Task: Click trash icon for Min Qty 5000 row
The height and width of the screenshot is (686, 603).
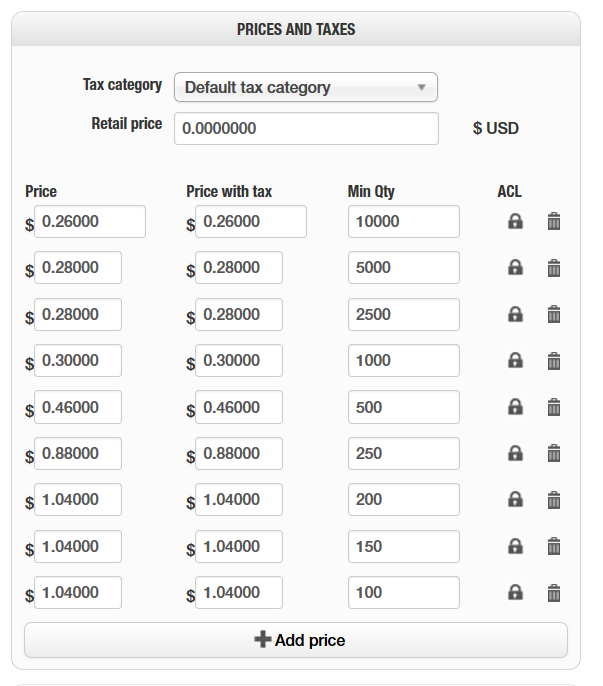Action: point(553,268)
